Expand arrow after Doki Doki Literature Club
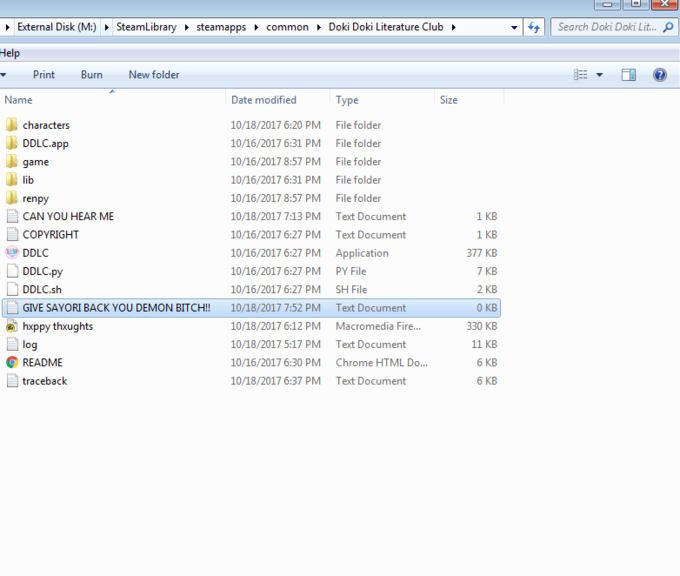This screenshot has height=576, width=680. tap(454, 27)
